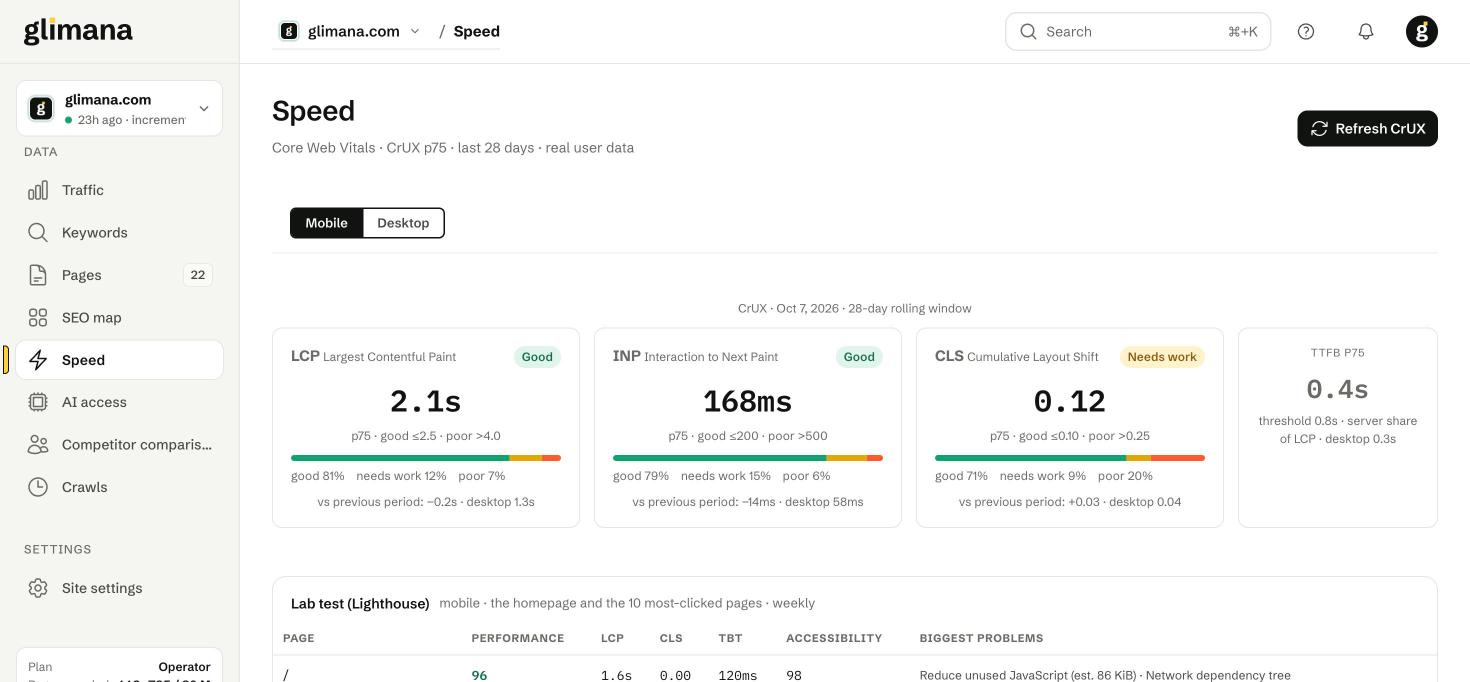Click the Pages document icon

[38, 275]
